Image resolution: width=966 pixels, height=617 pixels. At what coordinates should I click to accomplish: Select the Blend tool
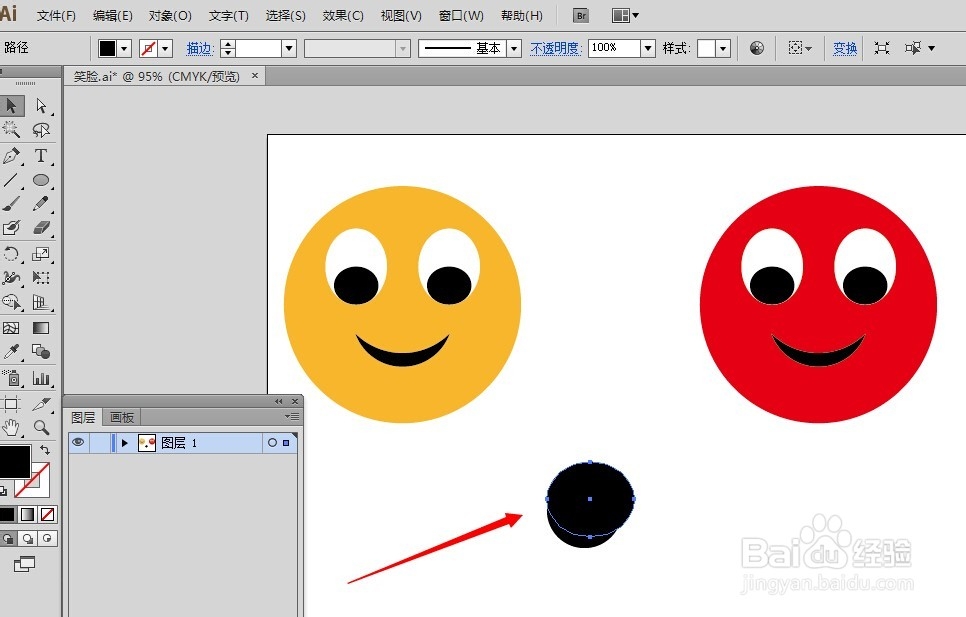tap(41, 352)
